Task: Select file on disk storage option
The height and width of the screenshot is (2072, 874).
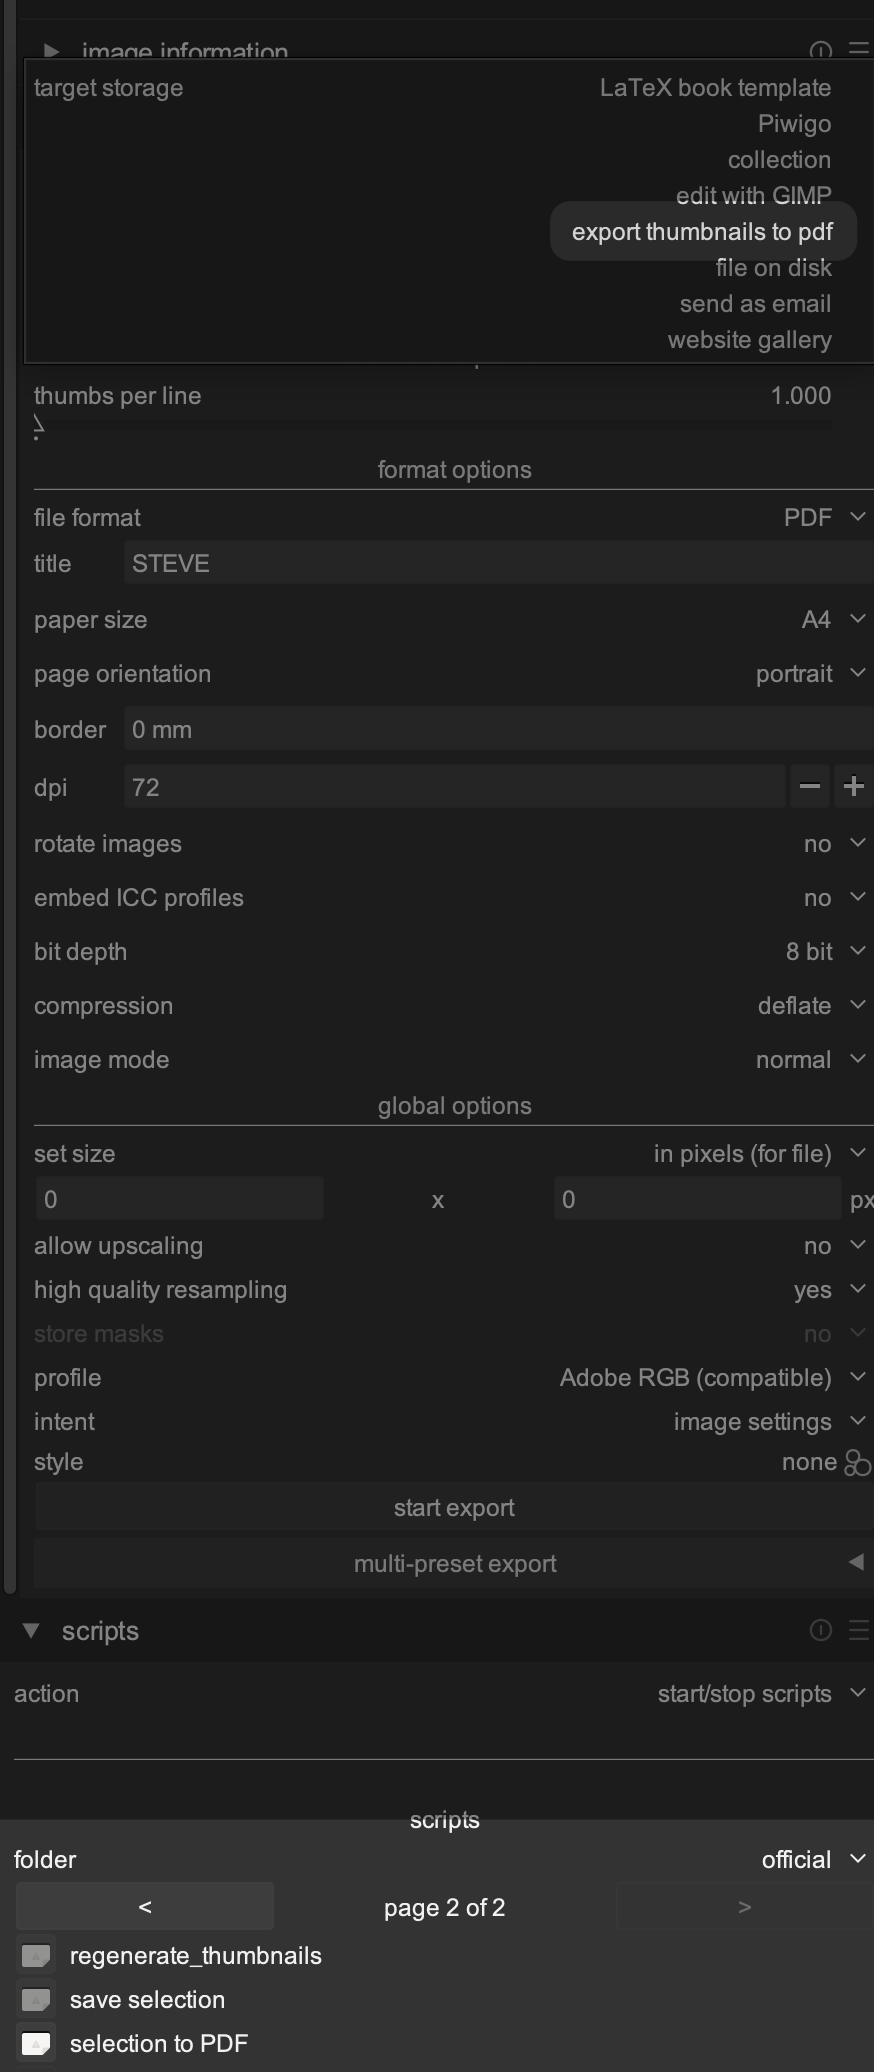Action: [x=773, y=268]
